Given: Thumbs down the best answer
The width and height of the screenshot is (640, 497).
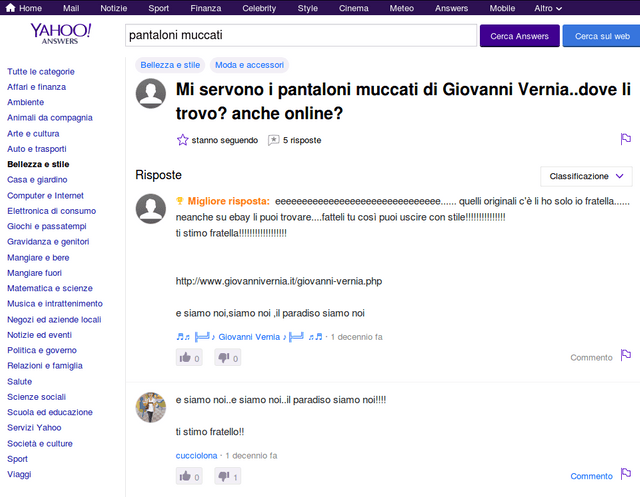Looking at the screenshot, I should click(228, 358).
